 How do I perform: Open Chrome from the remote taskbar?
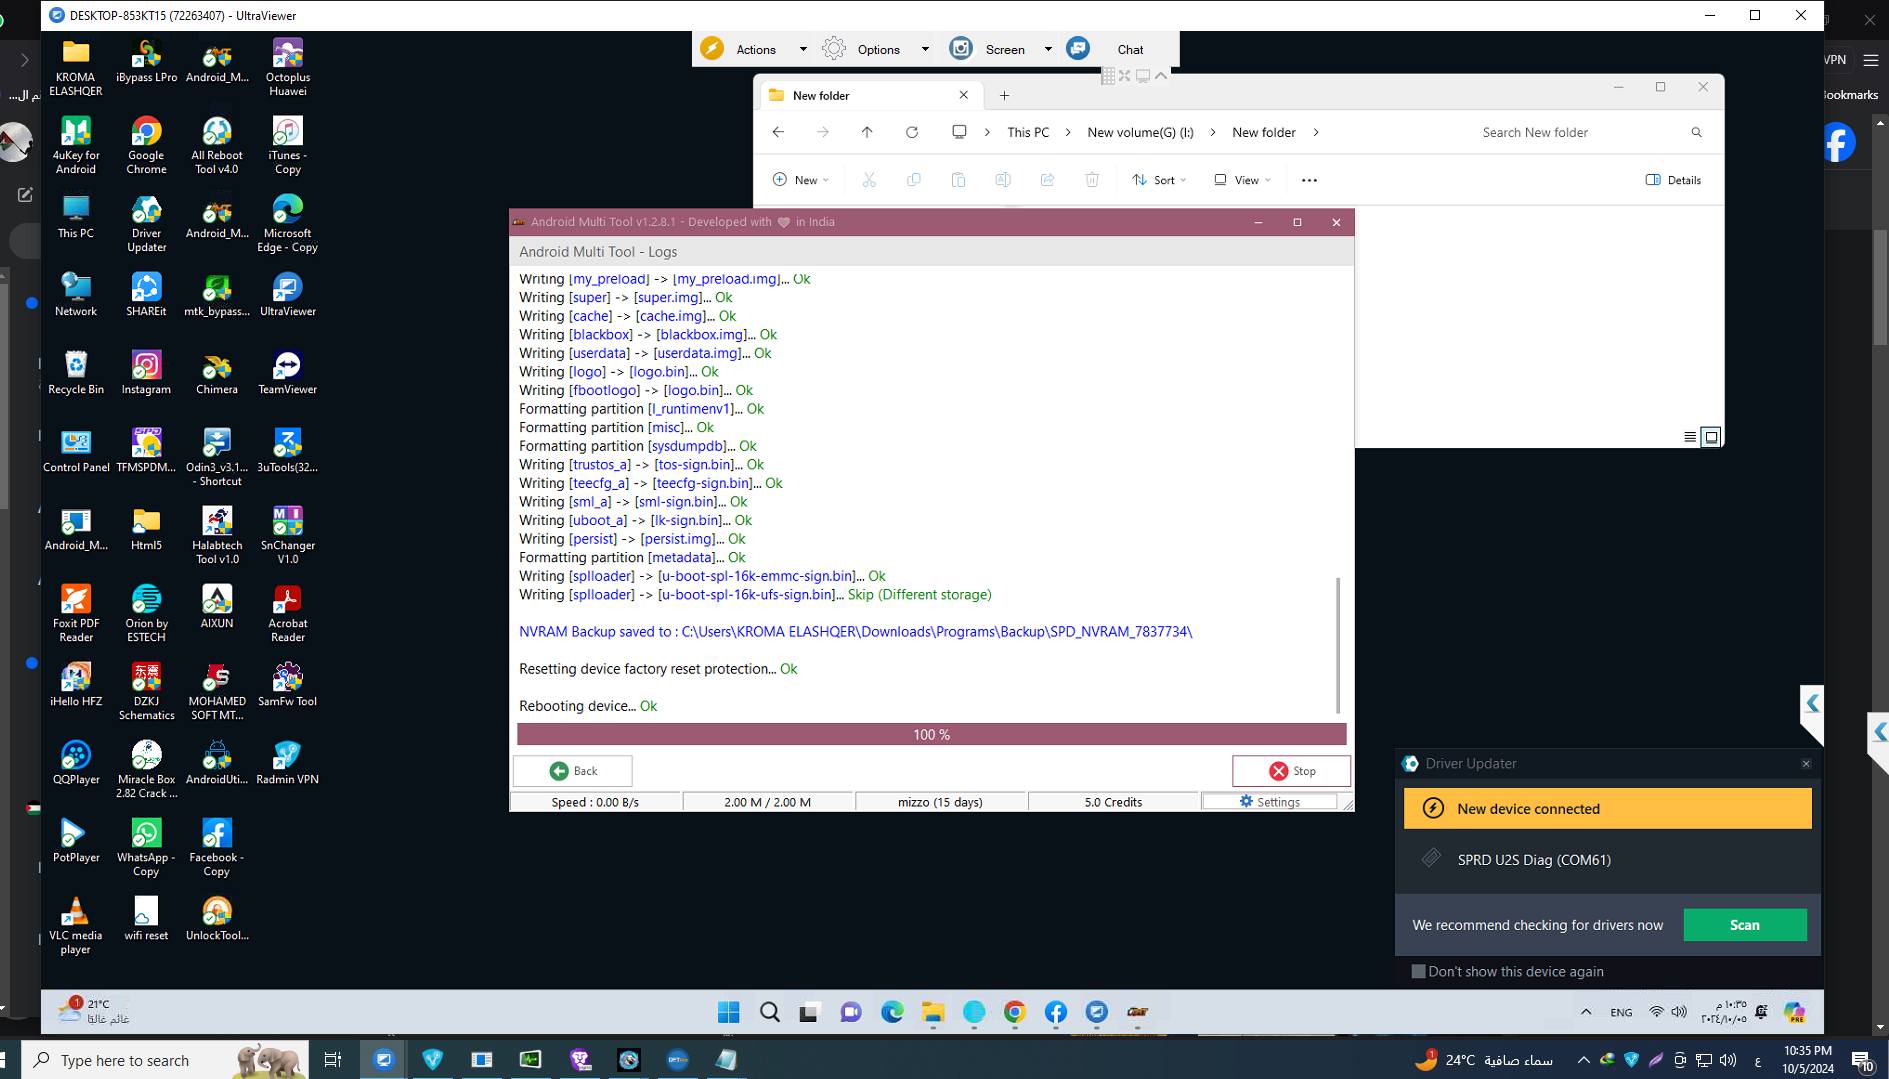(1015, 1012)
